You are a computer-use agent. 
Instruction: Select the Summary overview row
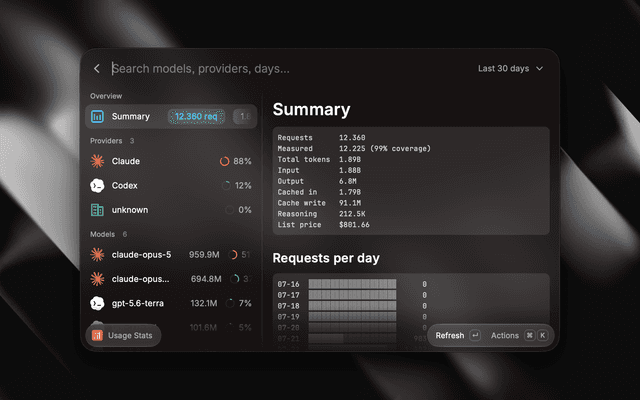pyautogui.click(x=171, y=116)
